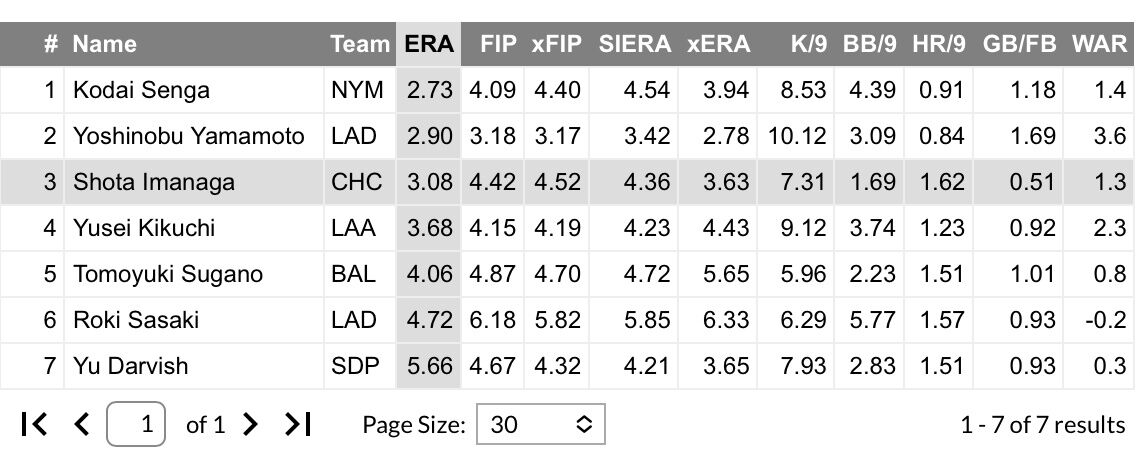Sort by WAR column header
This screenshot has width=1136, height=451.
[1099, 44]
